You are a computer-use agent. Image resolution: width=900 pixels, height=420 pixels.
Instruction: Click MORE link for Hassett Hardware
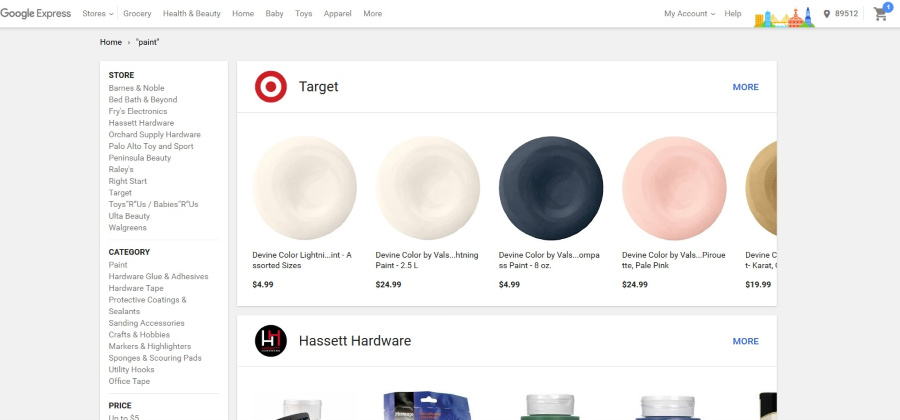746,341
